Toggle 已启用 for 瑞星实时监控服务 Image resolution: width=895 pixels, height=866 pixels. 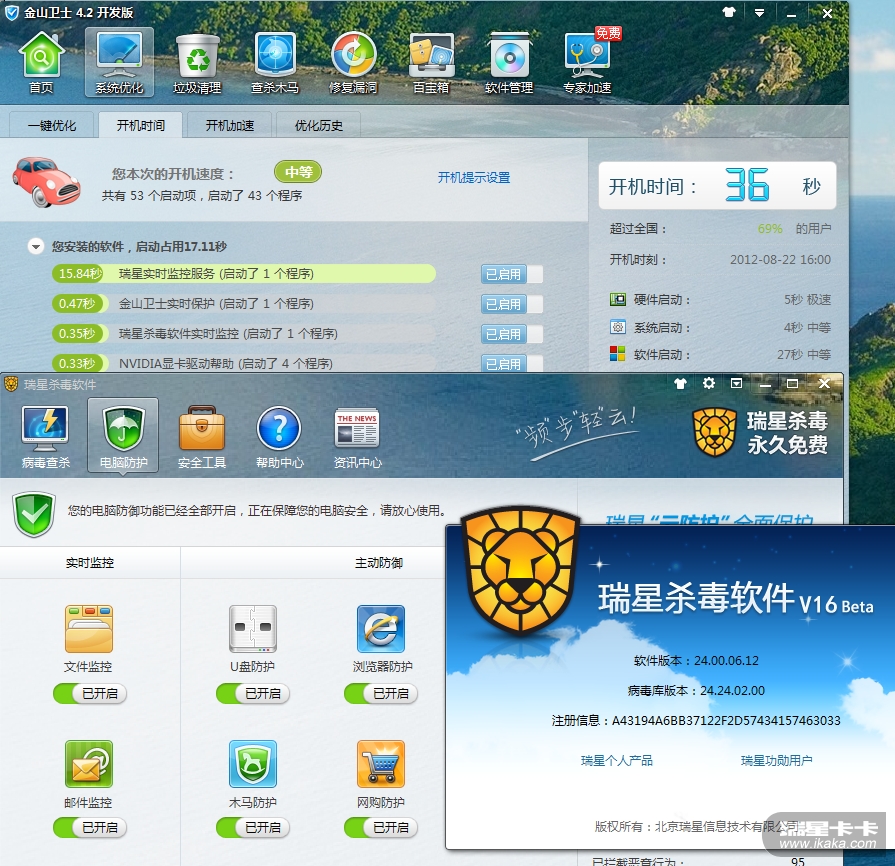511,274
